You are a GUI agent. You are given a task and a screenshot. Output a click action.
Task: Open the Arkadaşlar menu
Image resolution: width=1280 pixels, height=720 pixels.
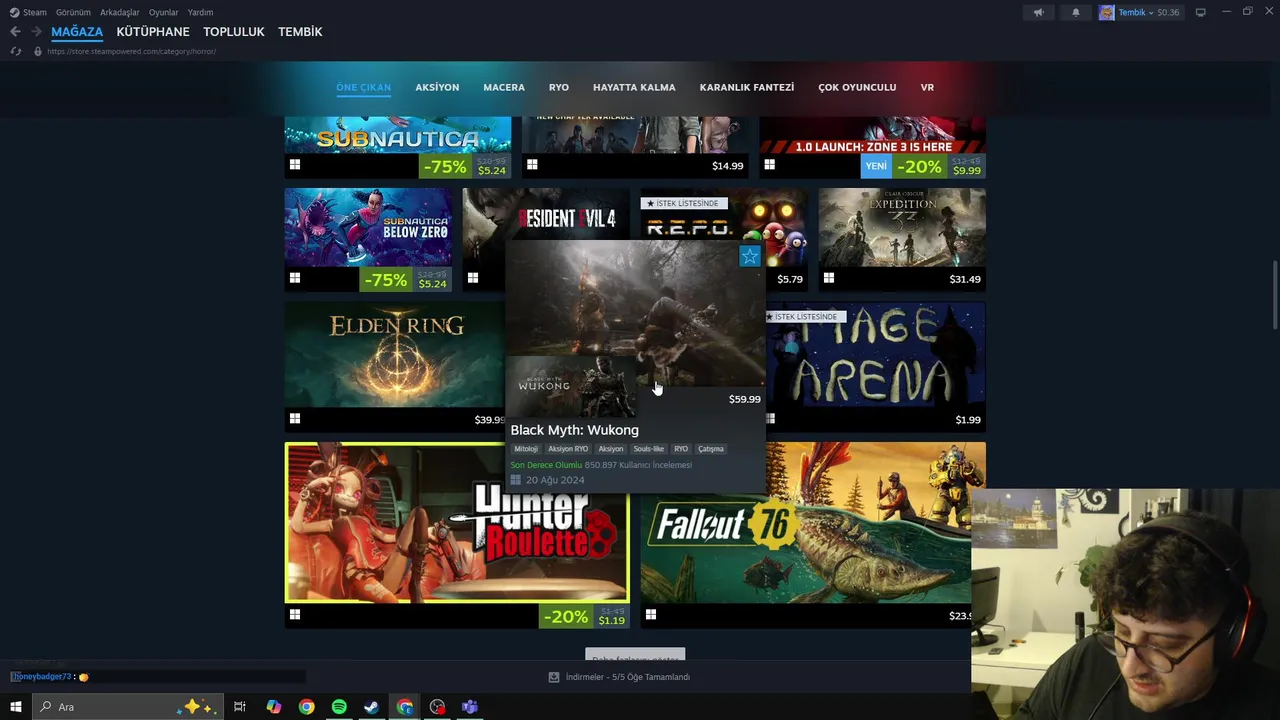(120, 12)
